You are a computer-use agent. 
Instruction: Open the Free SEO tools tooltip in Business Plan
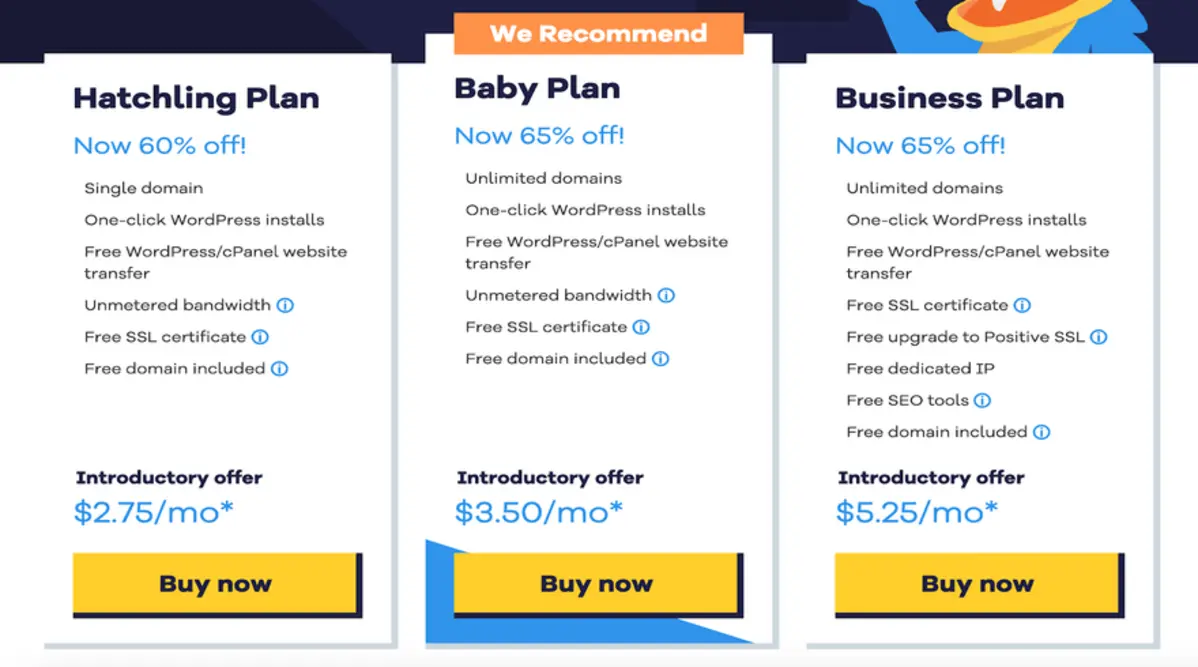coord(983,400)
